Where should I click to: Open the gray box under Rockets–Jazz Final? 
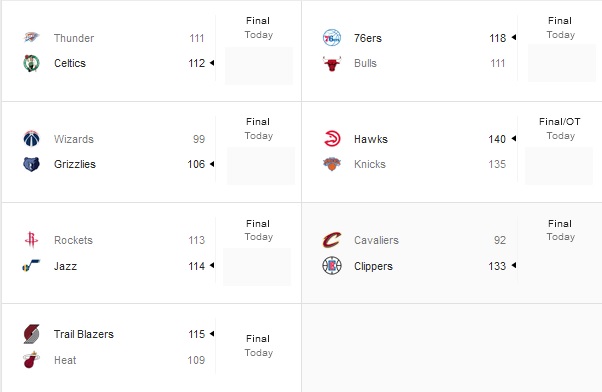pyautogui.click(x=257, y=267)
